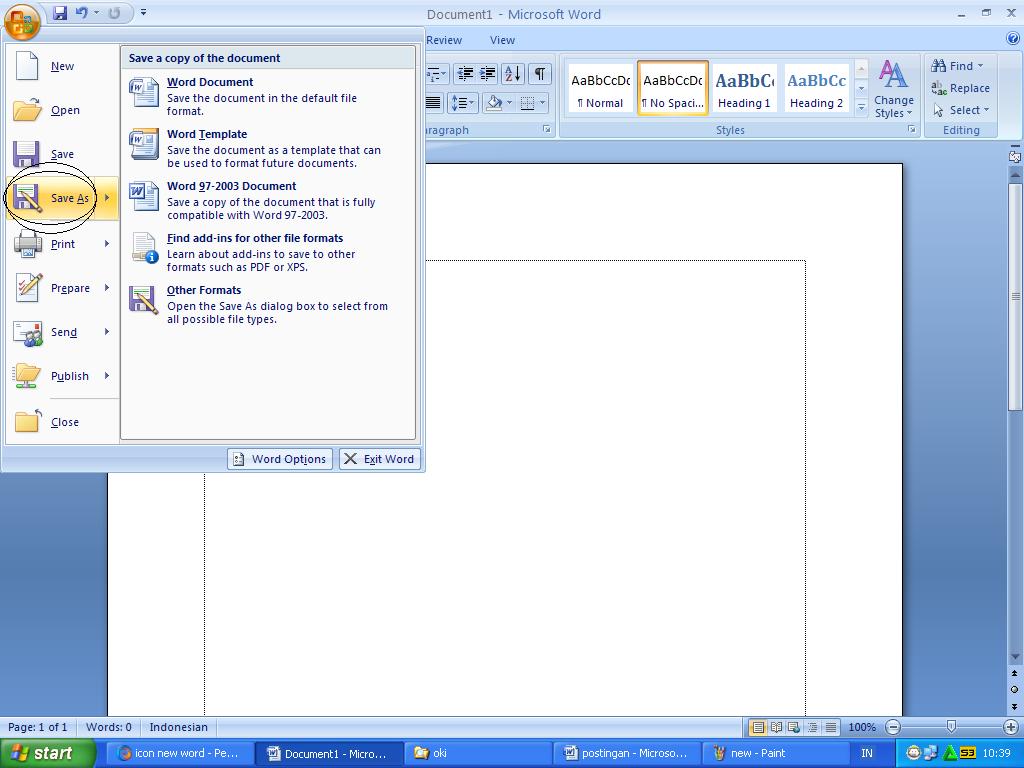Viewport: 1024px width, 768px height.
Task: Click the Sort A-Z icon
Action: pos(513,74)
